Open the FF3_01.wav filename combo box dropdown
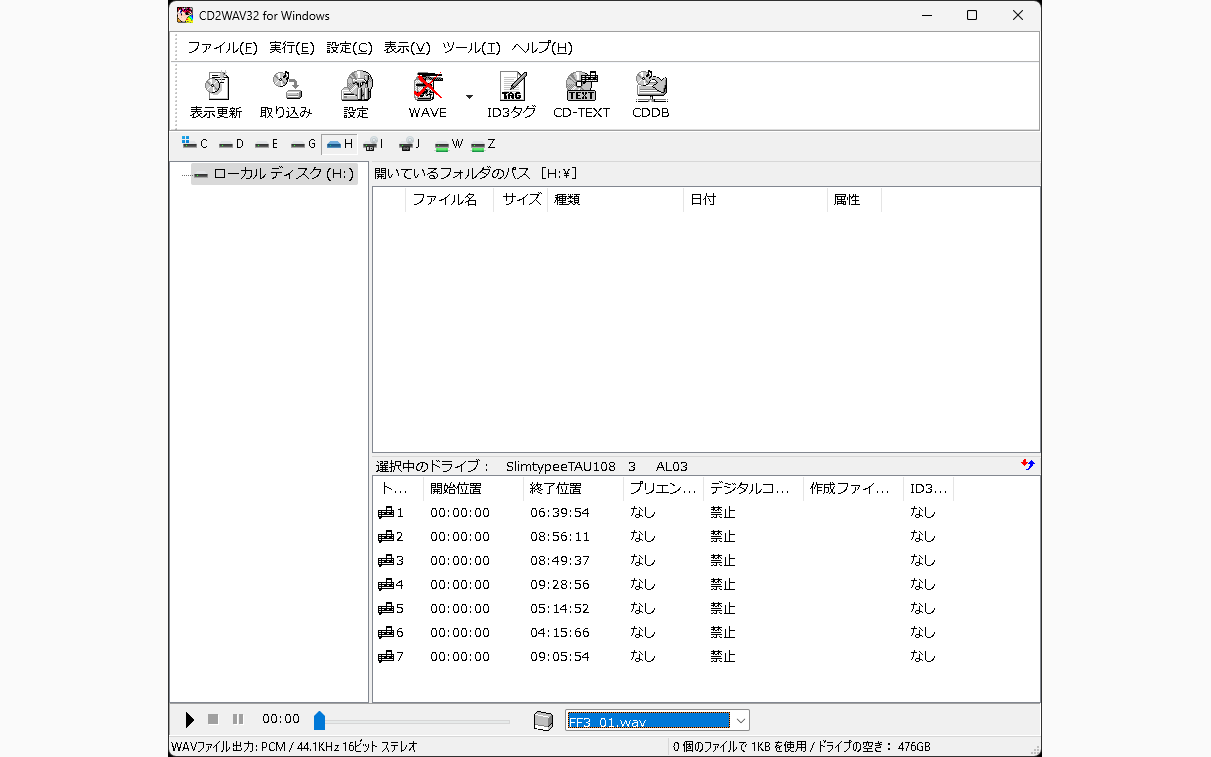The width and height of the screenshot is (1211, 757). coord(740,720)
